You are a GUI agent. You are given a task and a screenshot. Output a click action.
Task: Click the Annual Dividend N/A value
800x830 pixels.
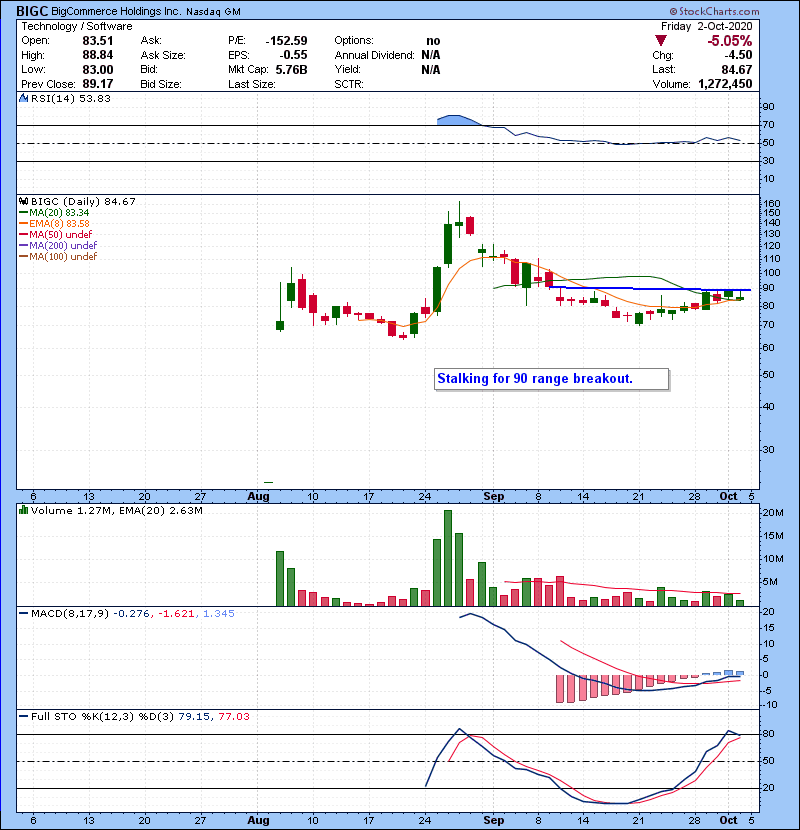tap(431, 55)
